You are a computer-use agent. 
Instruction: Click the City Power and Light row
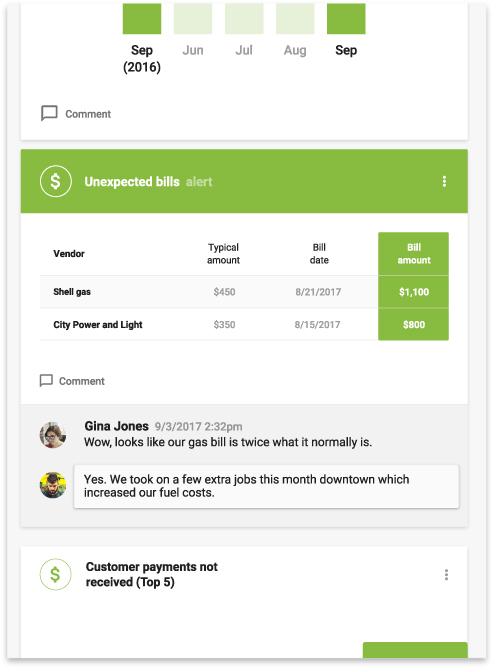[244, 324]
